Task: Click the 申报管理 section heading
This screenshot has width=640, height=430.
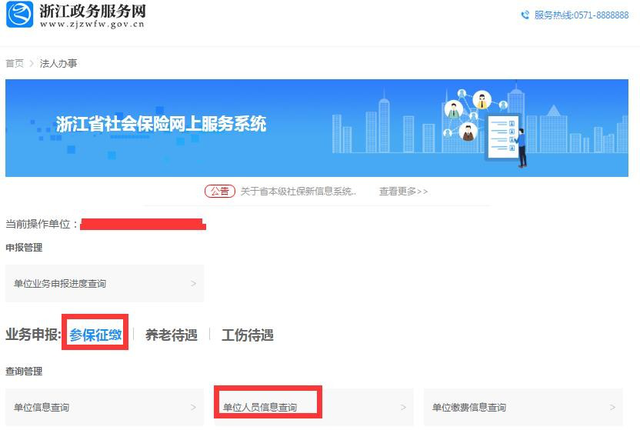Action: pos(24,248)
